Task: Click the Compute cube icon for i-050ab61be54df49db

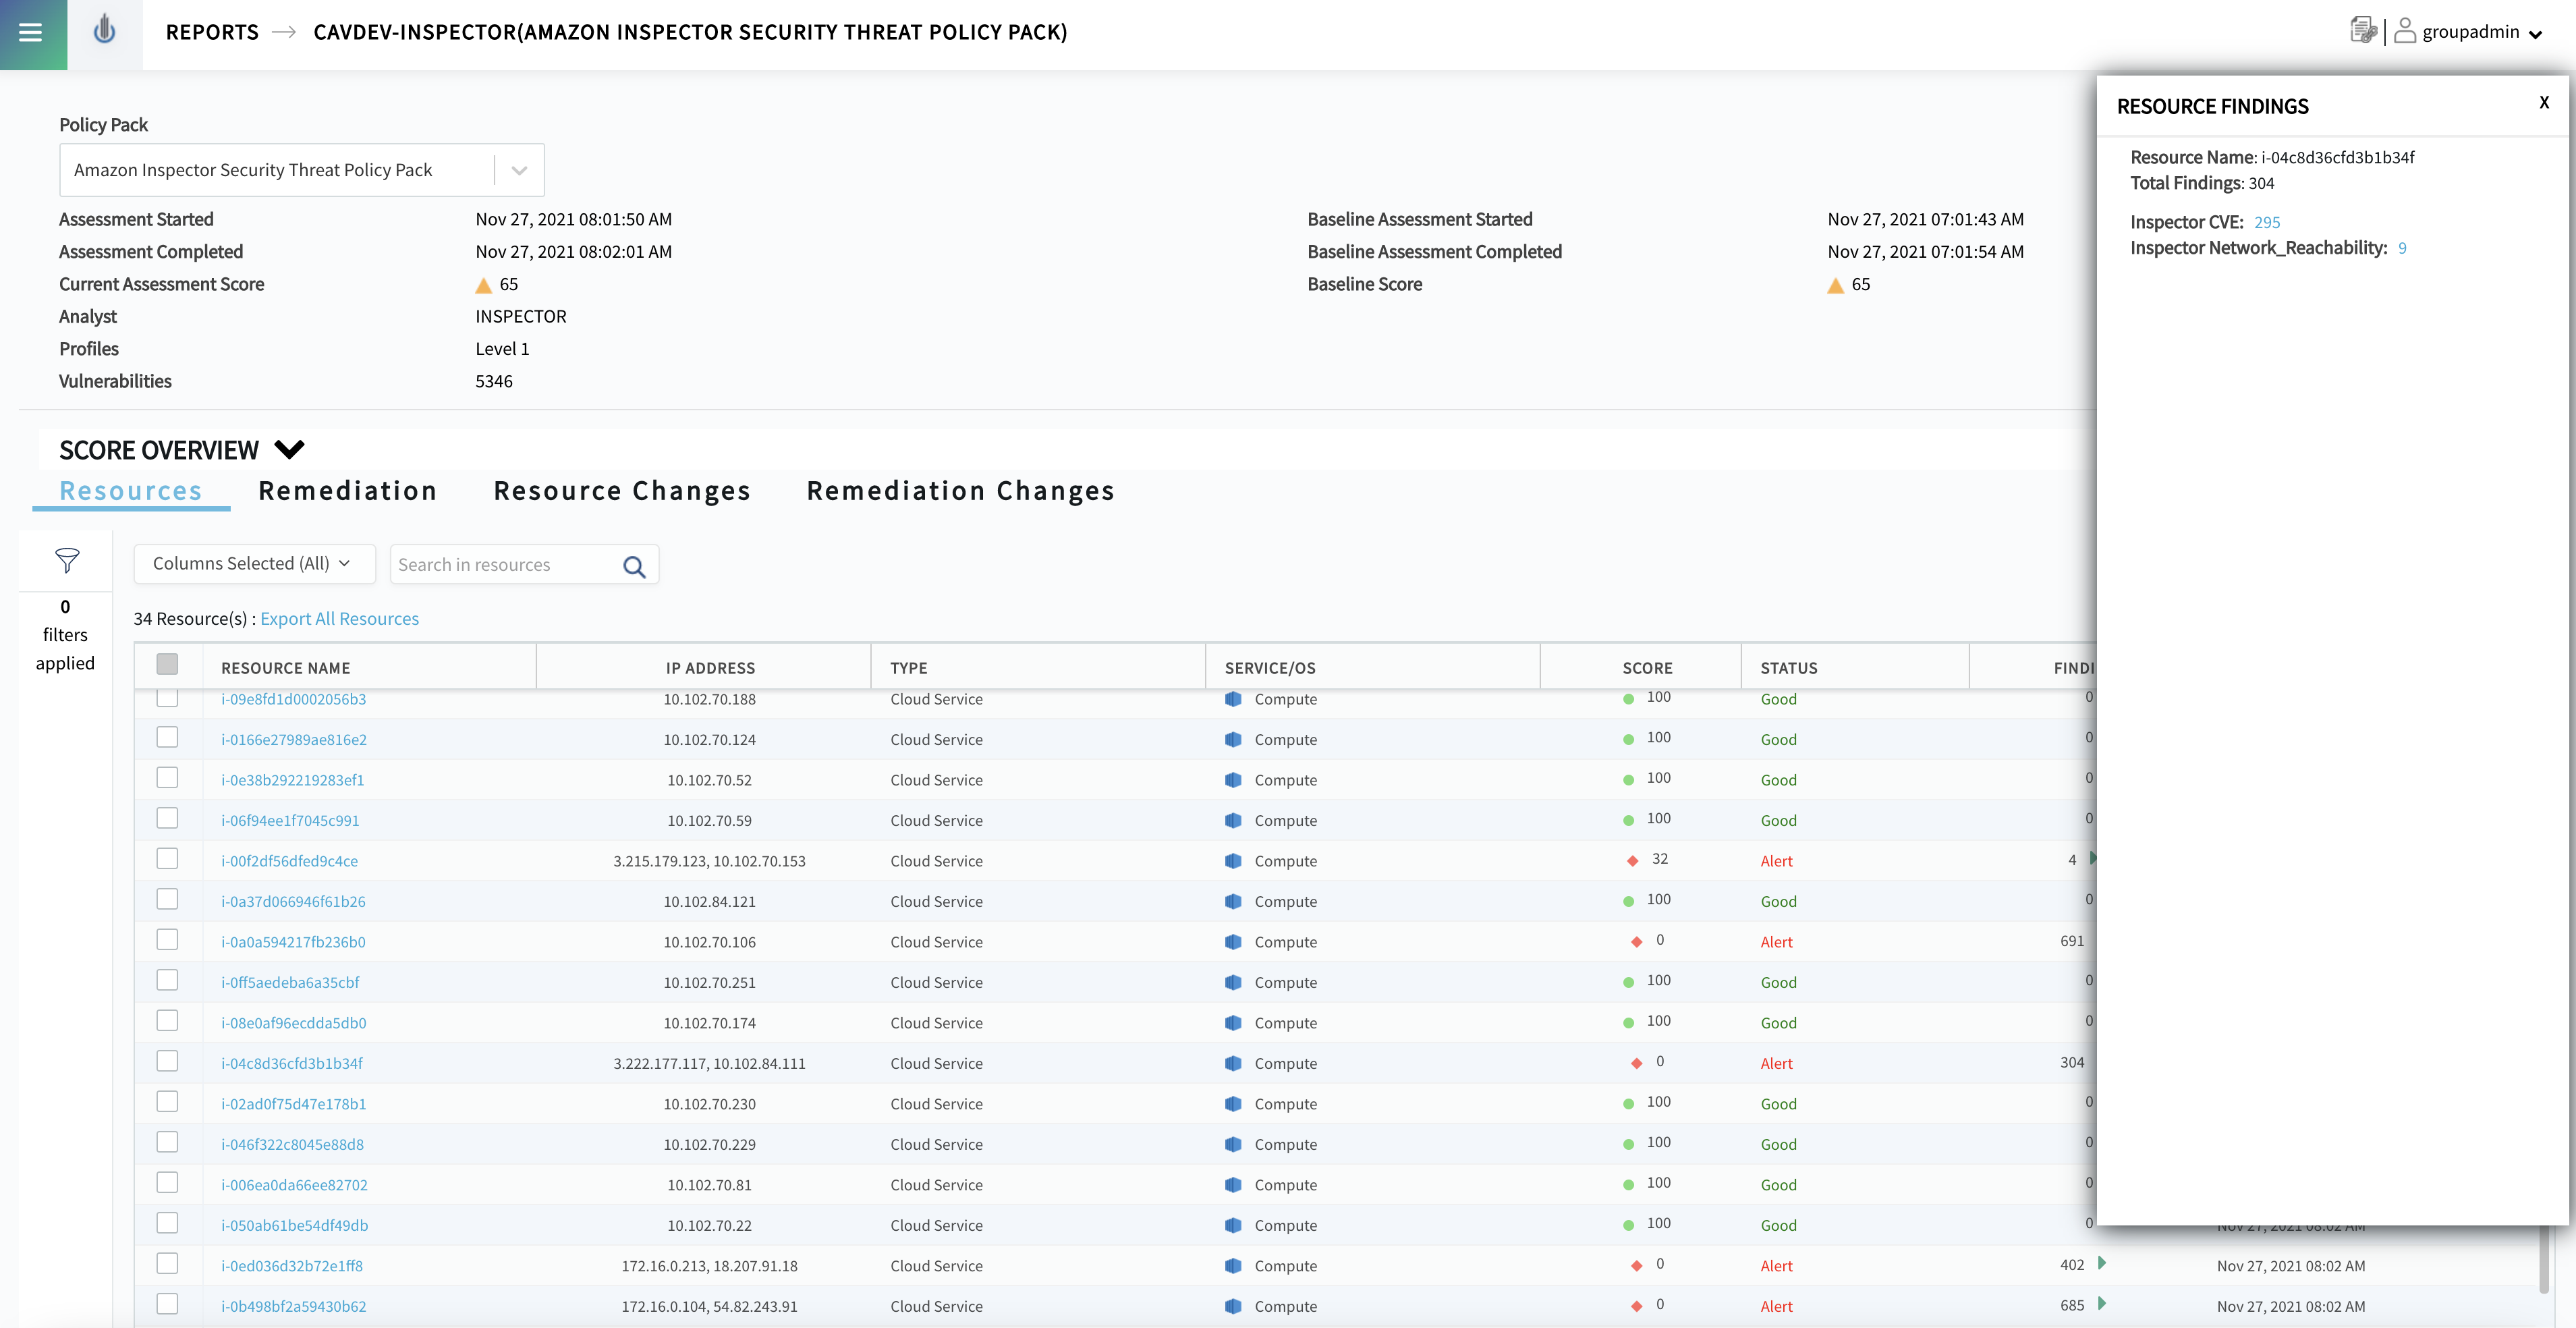Action: click(1233, 1225)
